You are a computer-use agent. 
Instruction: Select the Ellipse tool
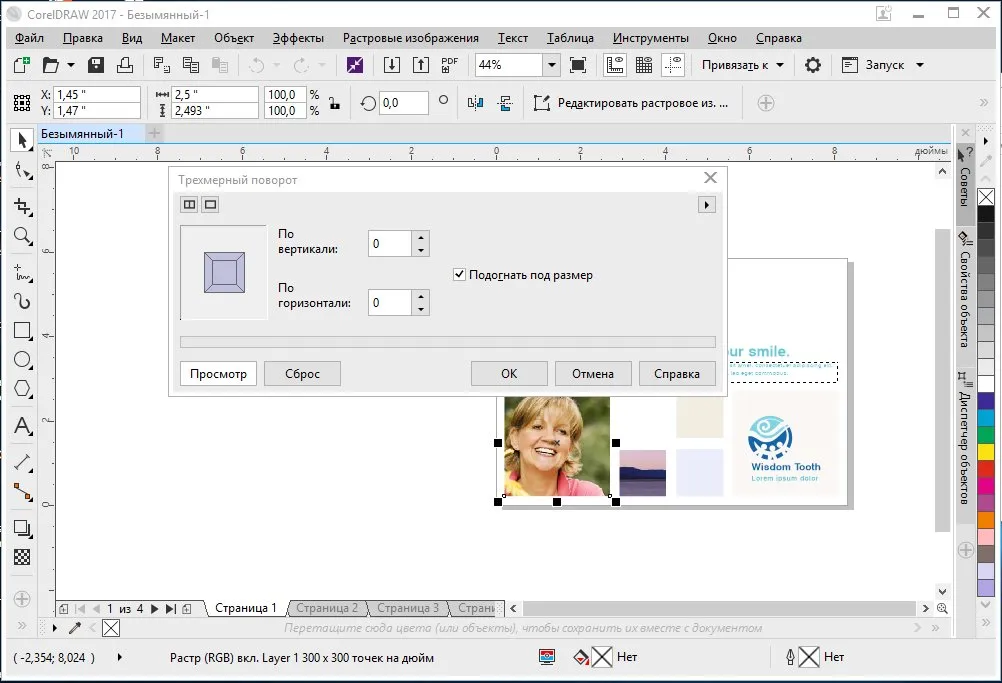point(22,360)
